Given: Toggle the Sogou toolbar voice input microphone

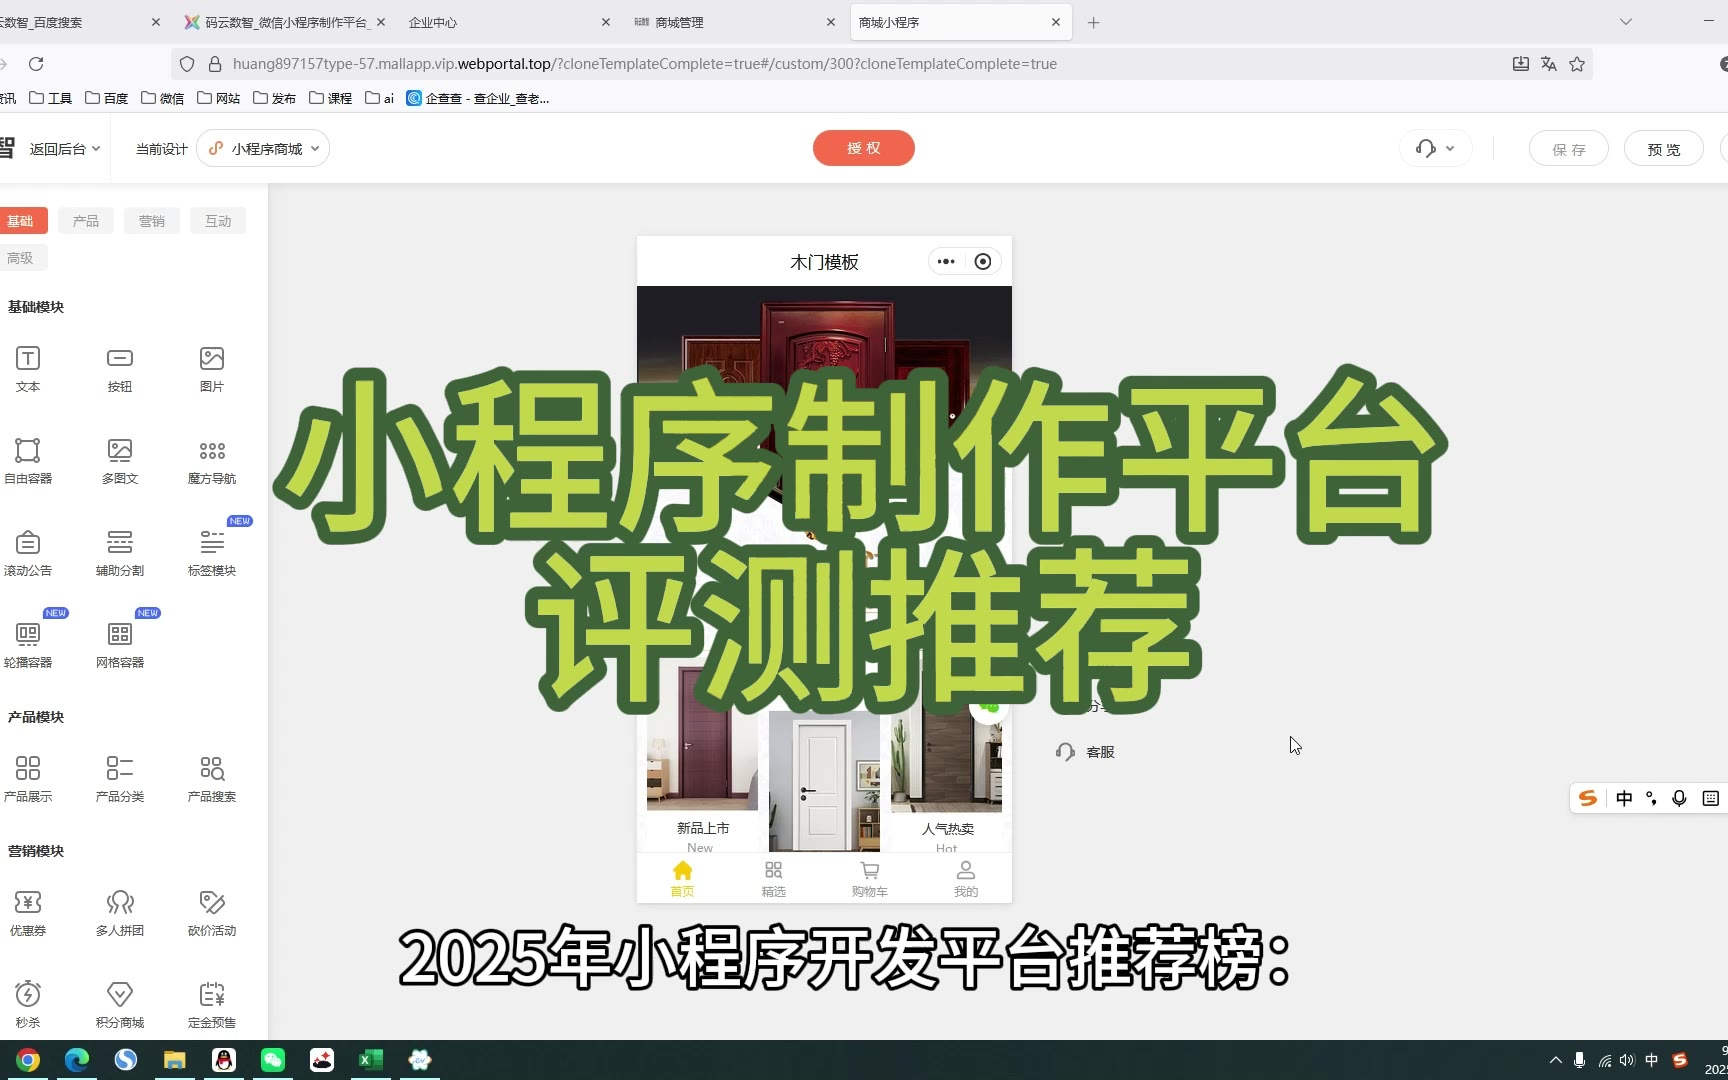Looking at the screenshot, I should [1680, 798].
